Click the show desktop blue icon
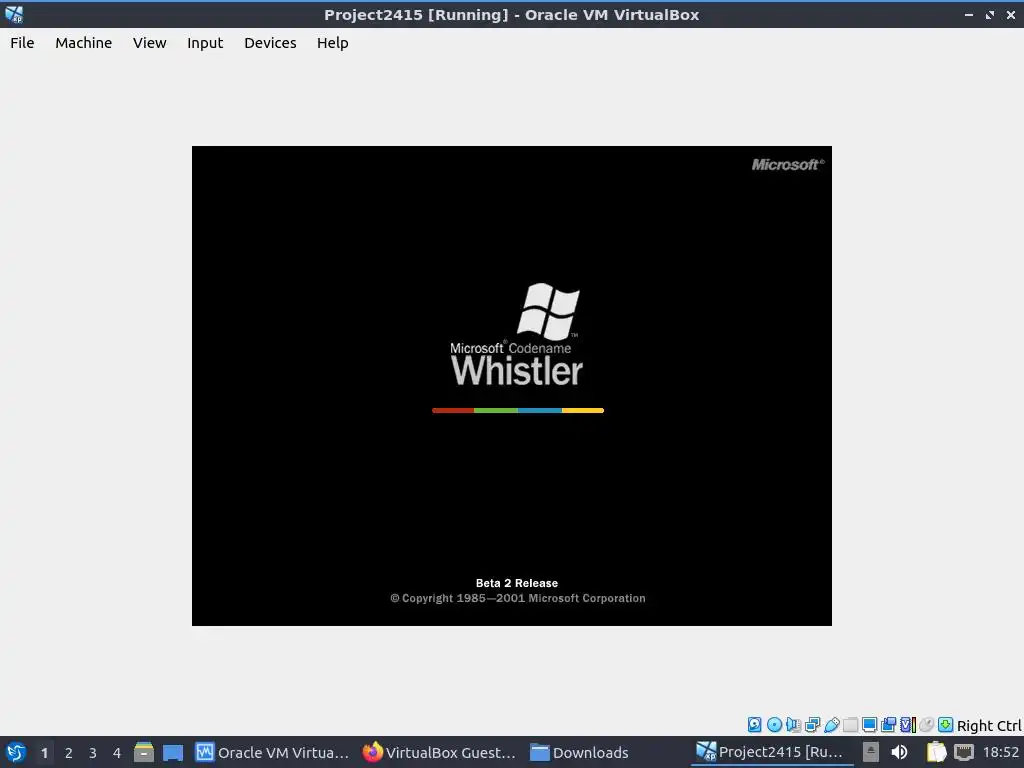Image resolution: width=1024 pixels, height=768 pixels. [173, 753]
